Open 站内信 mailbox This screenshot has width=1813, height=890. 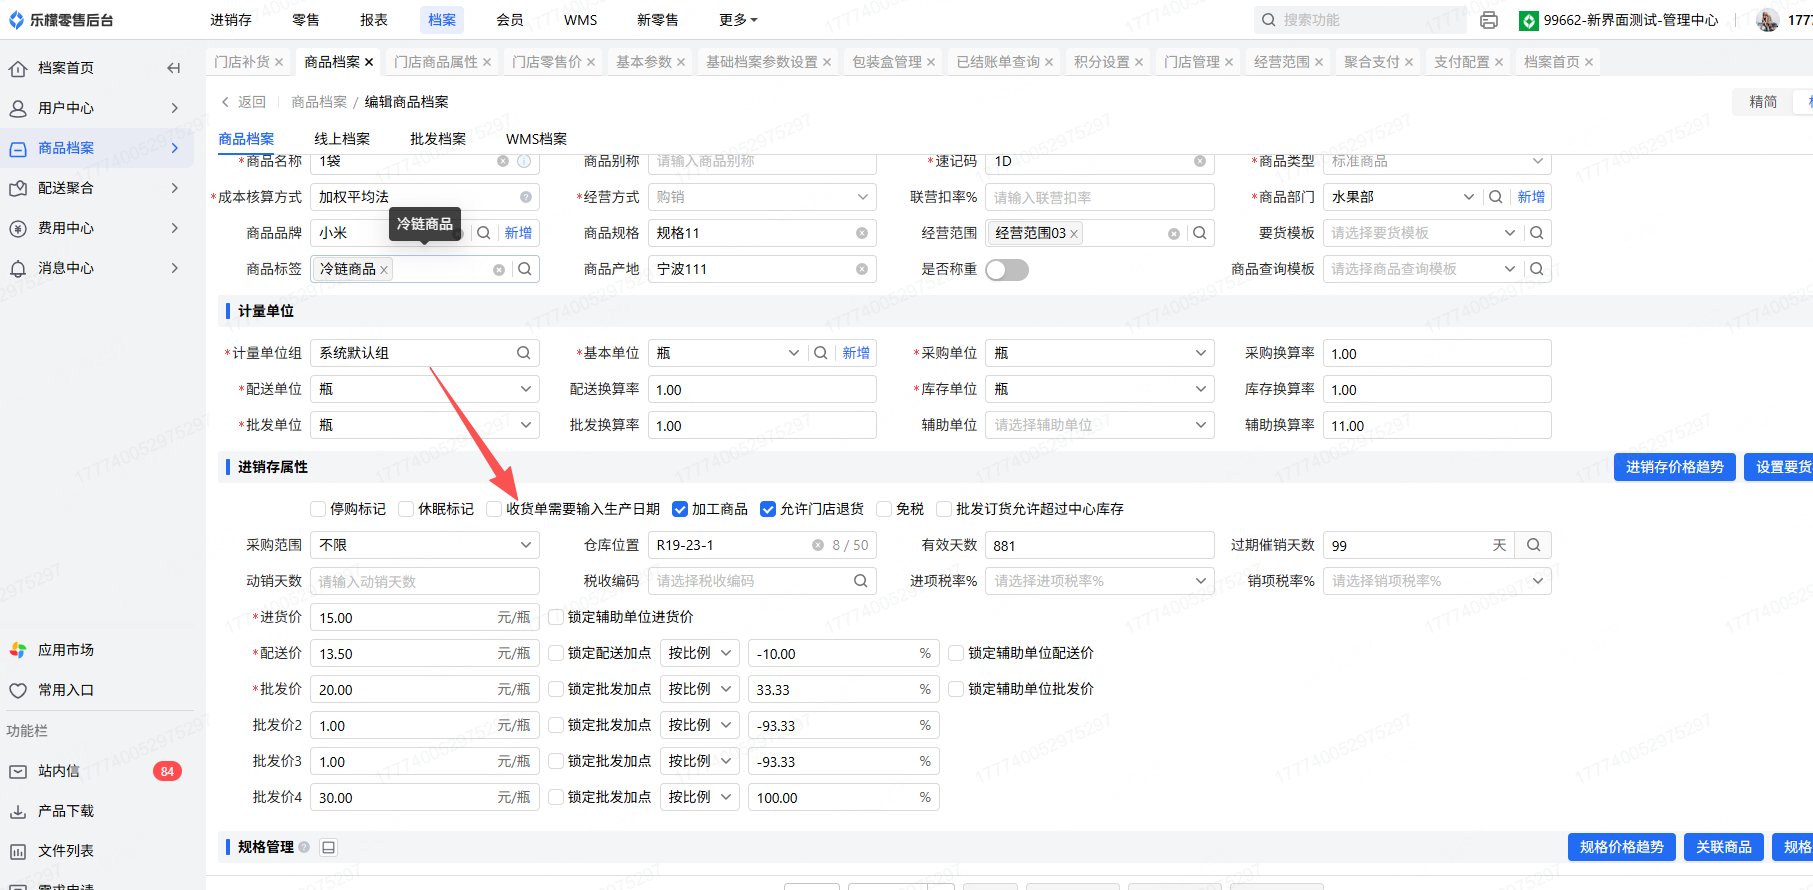tap(95, 771)
